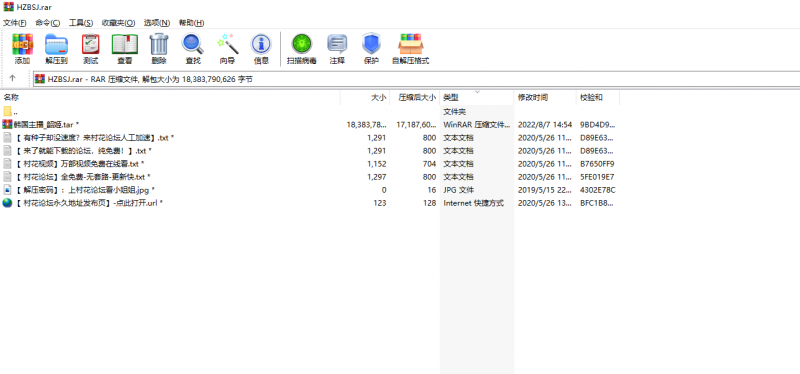Click size value 1,152
The width and height of the screenshot is (800, 374).
pyautogui.click(x=377, y=164)
